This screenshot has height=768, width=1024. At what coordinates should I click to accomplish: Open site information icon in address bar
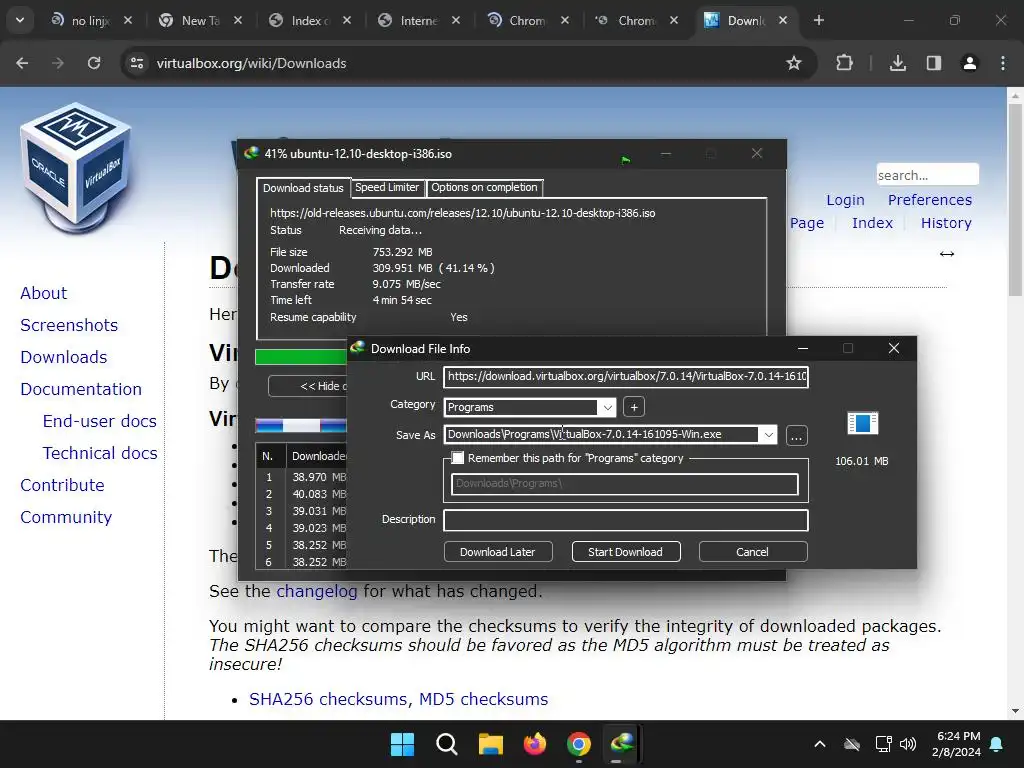click(x=137, y=63)
